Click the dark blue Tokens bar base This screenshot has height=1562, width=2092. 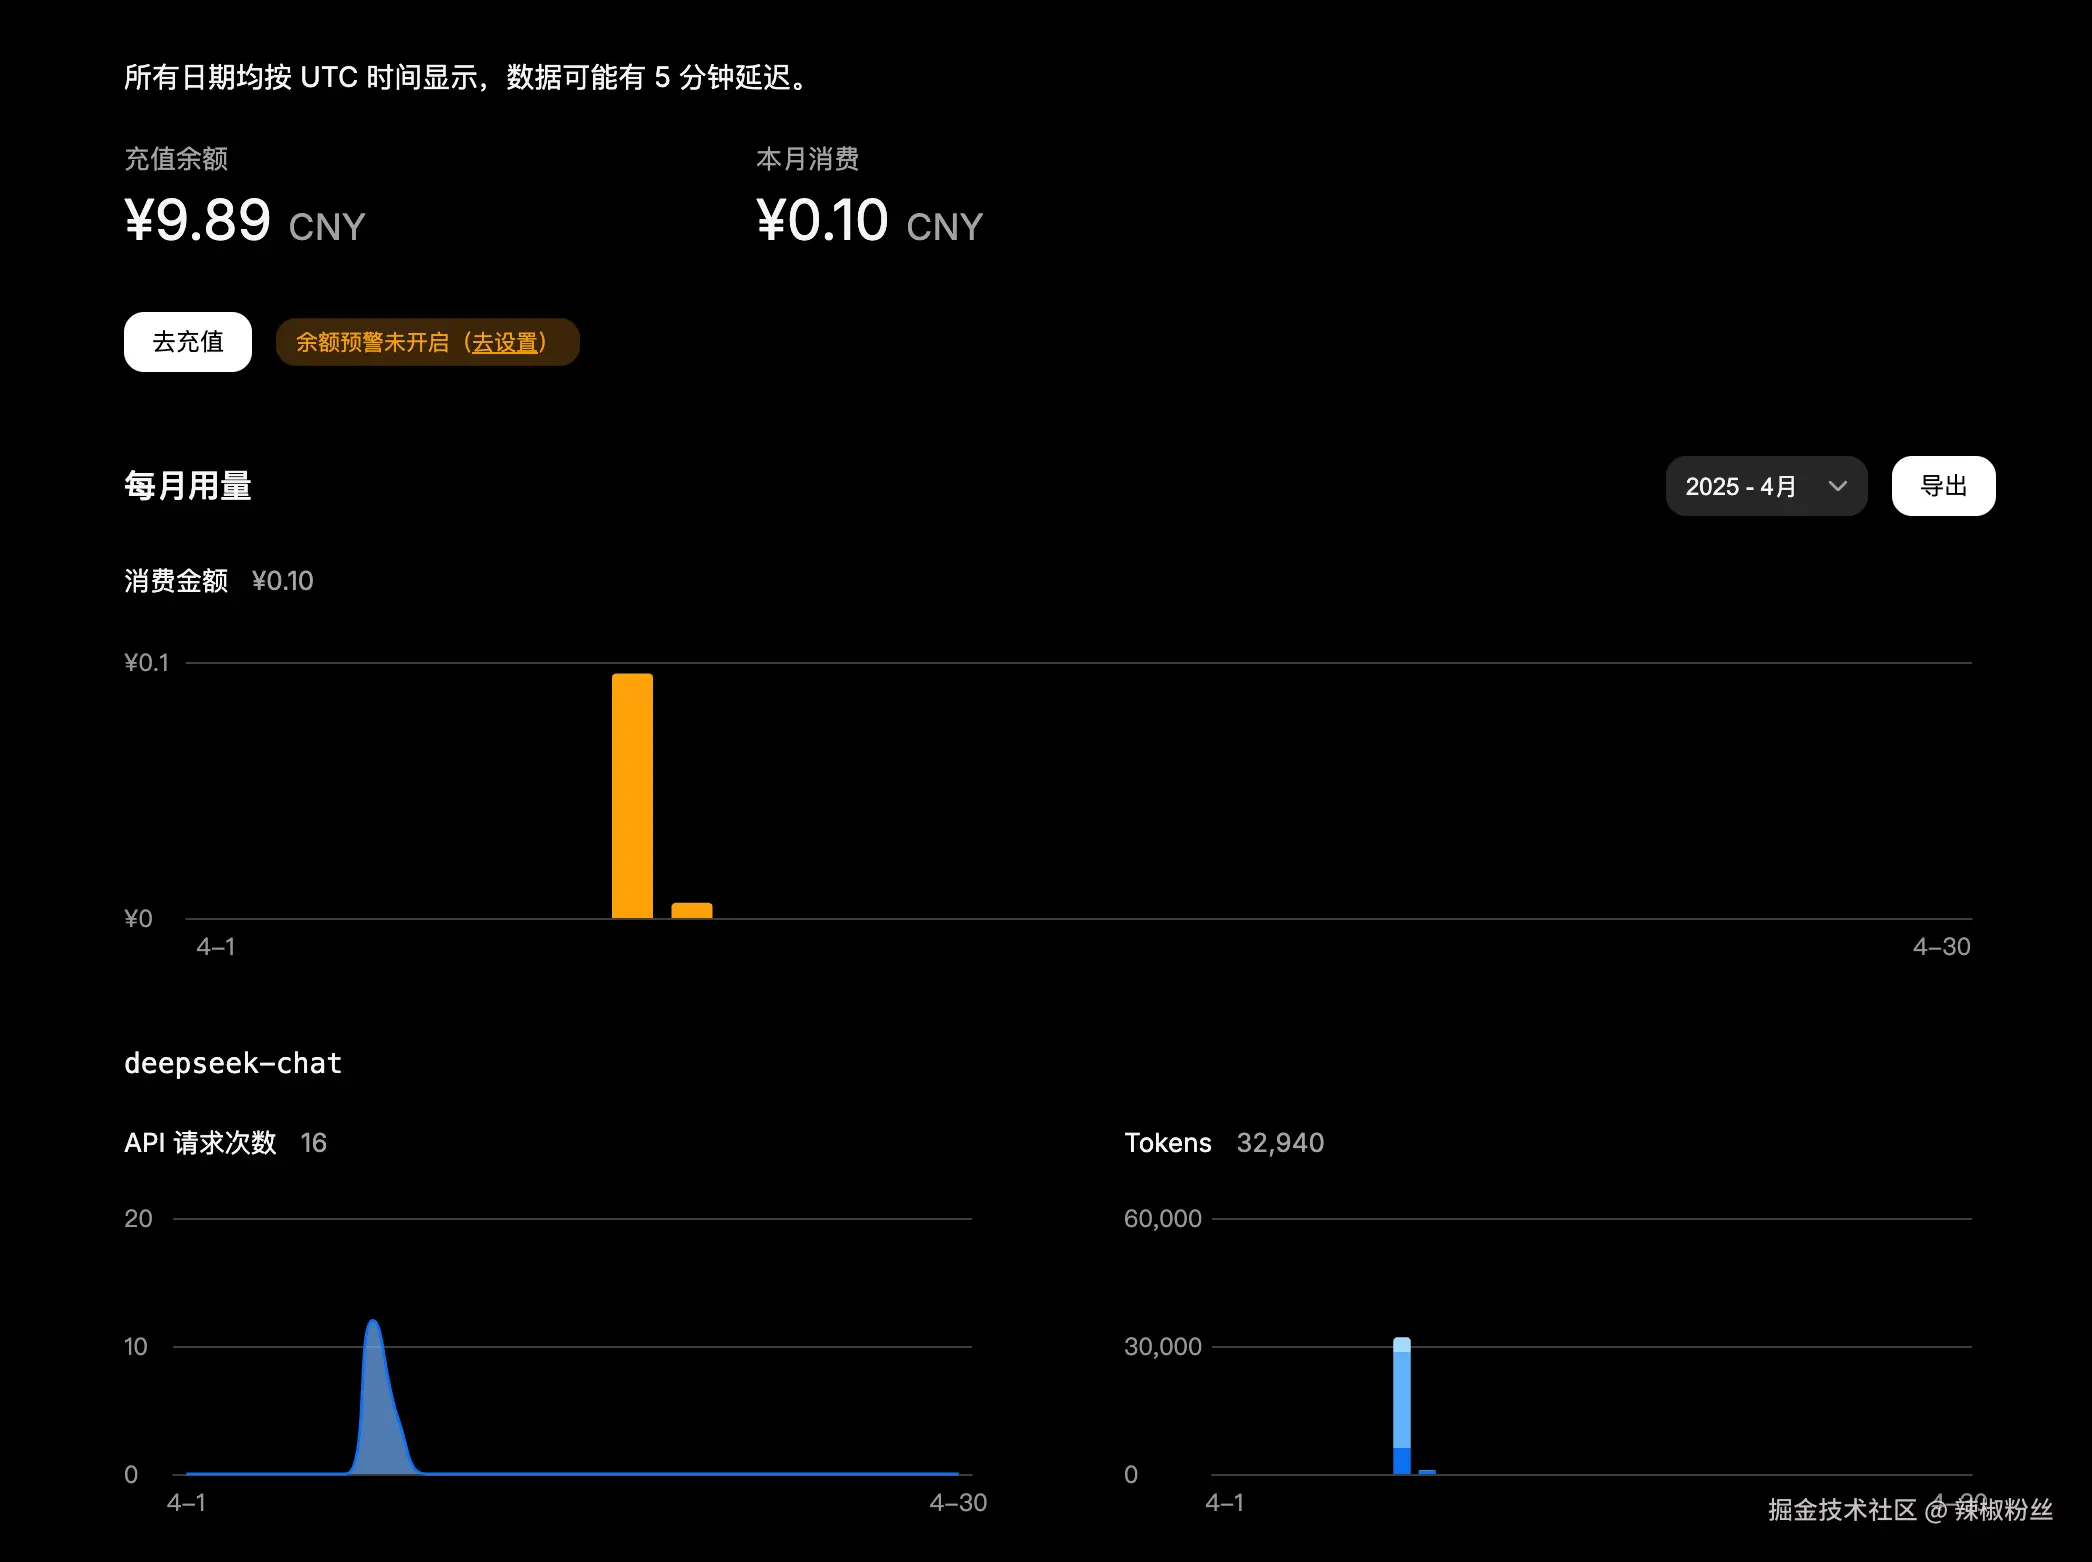click(x=1401, y=1461)
